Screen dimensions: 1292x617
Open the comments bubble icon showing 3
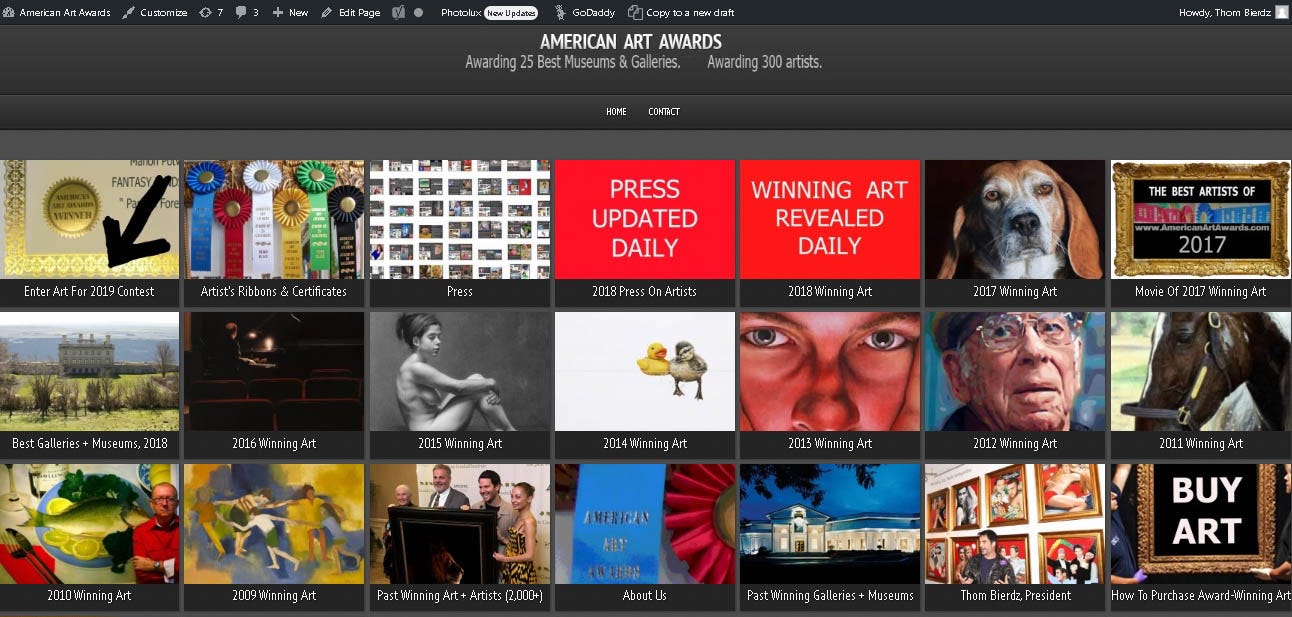247,12
